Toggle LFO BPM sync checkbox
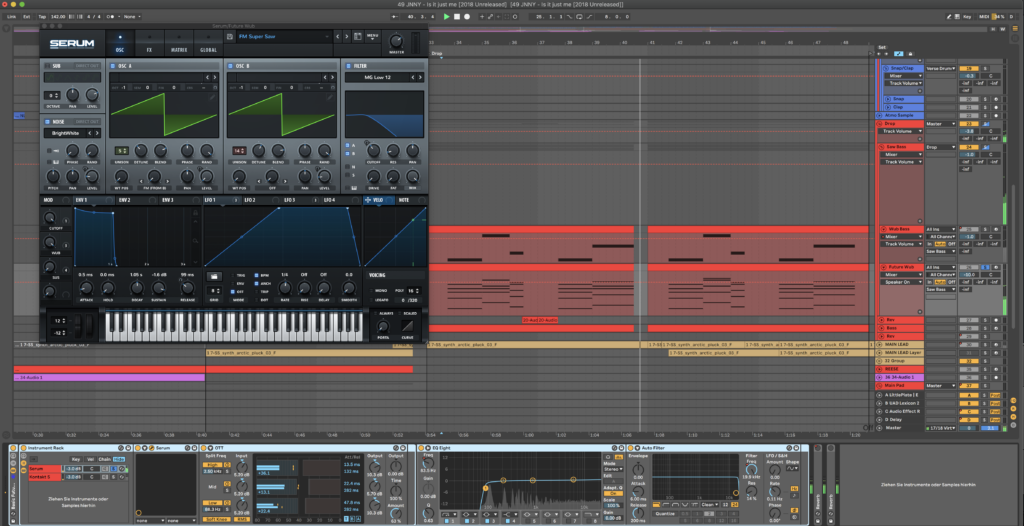The width and height of the screenshot is (1024, 526). (256, 276)
